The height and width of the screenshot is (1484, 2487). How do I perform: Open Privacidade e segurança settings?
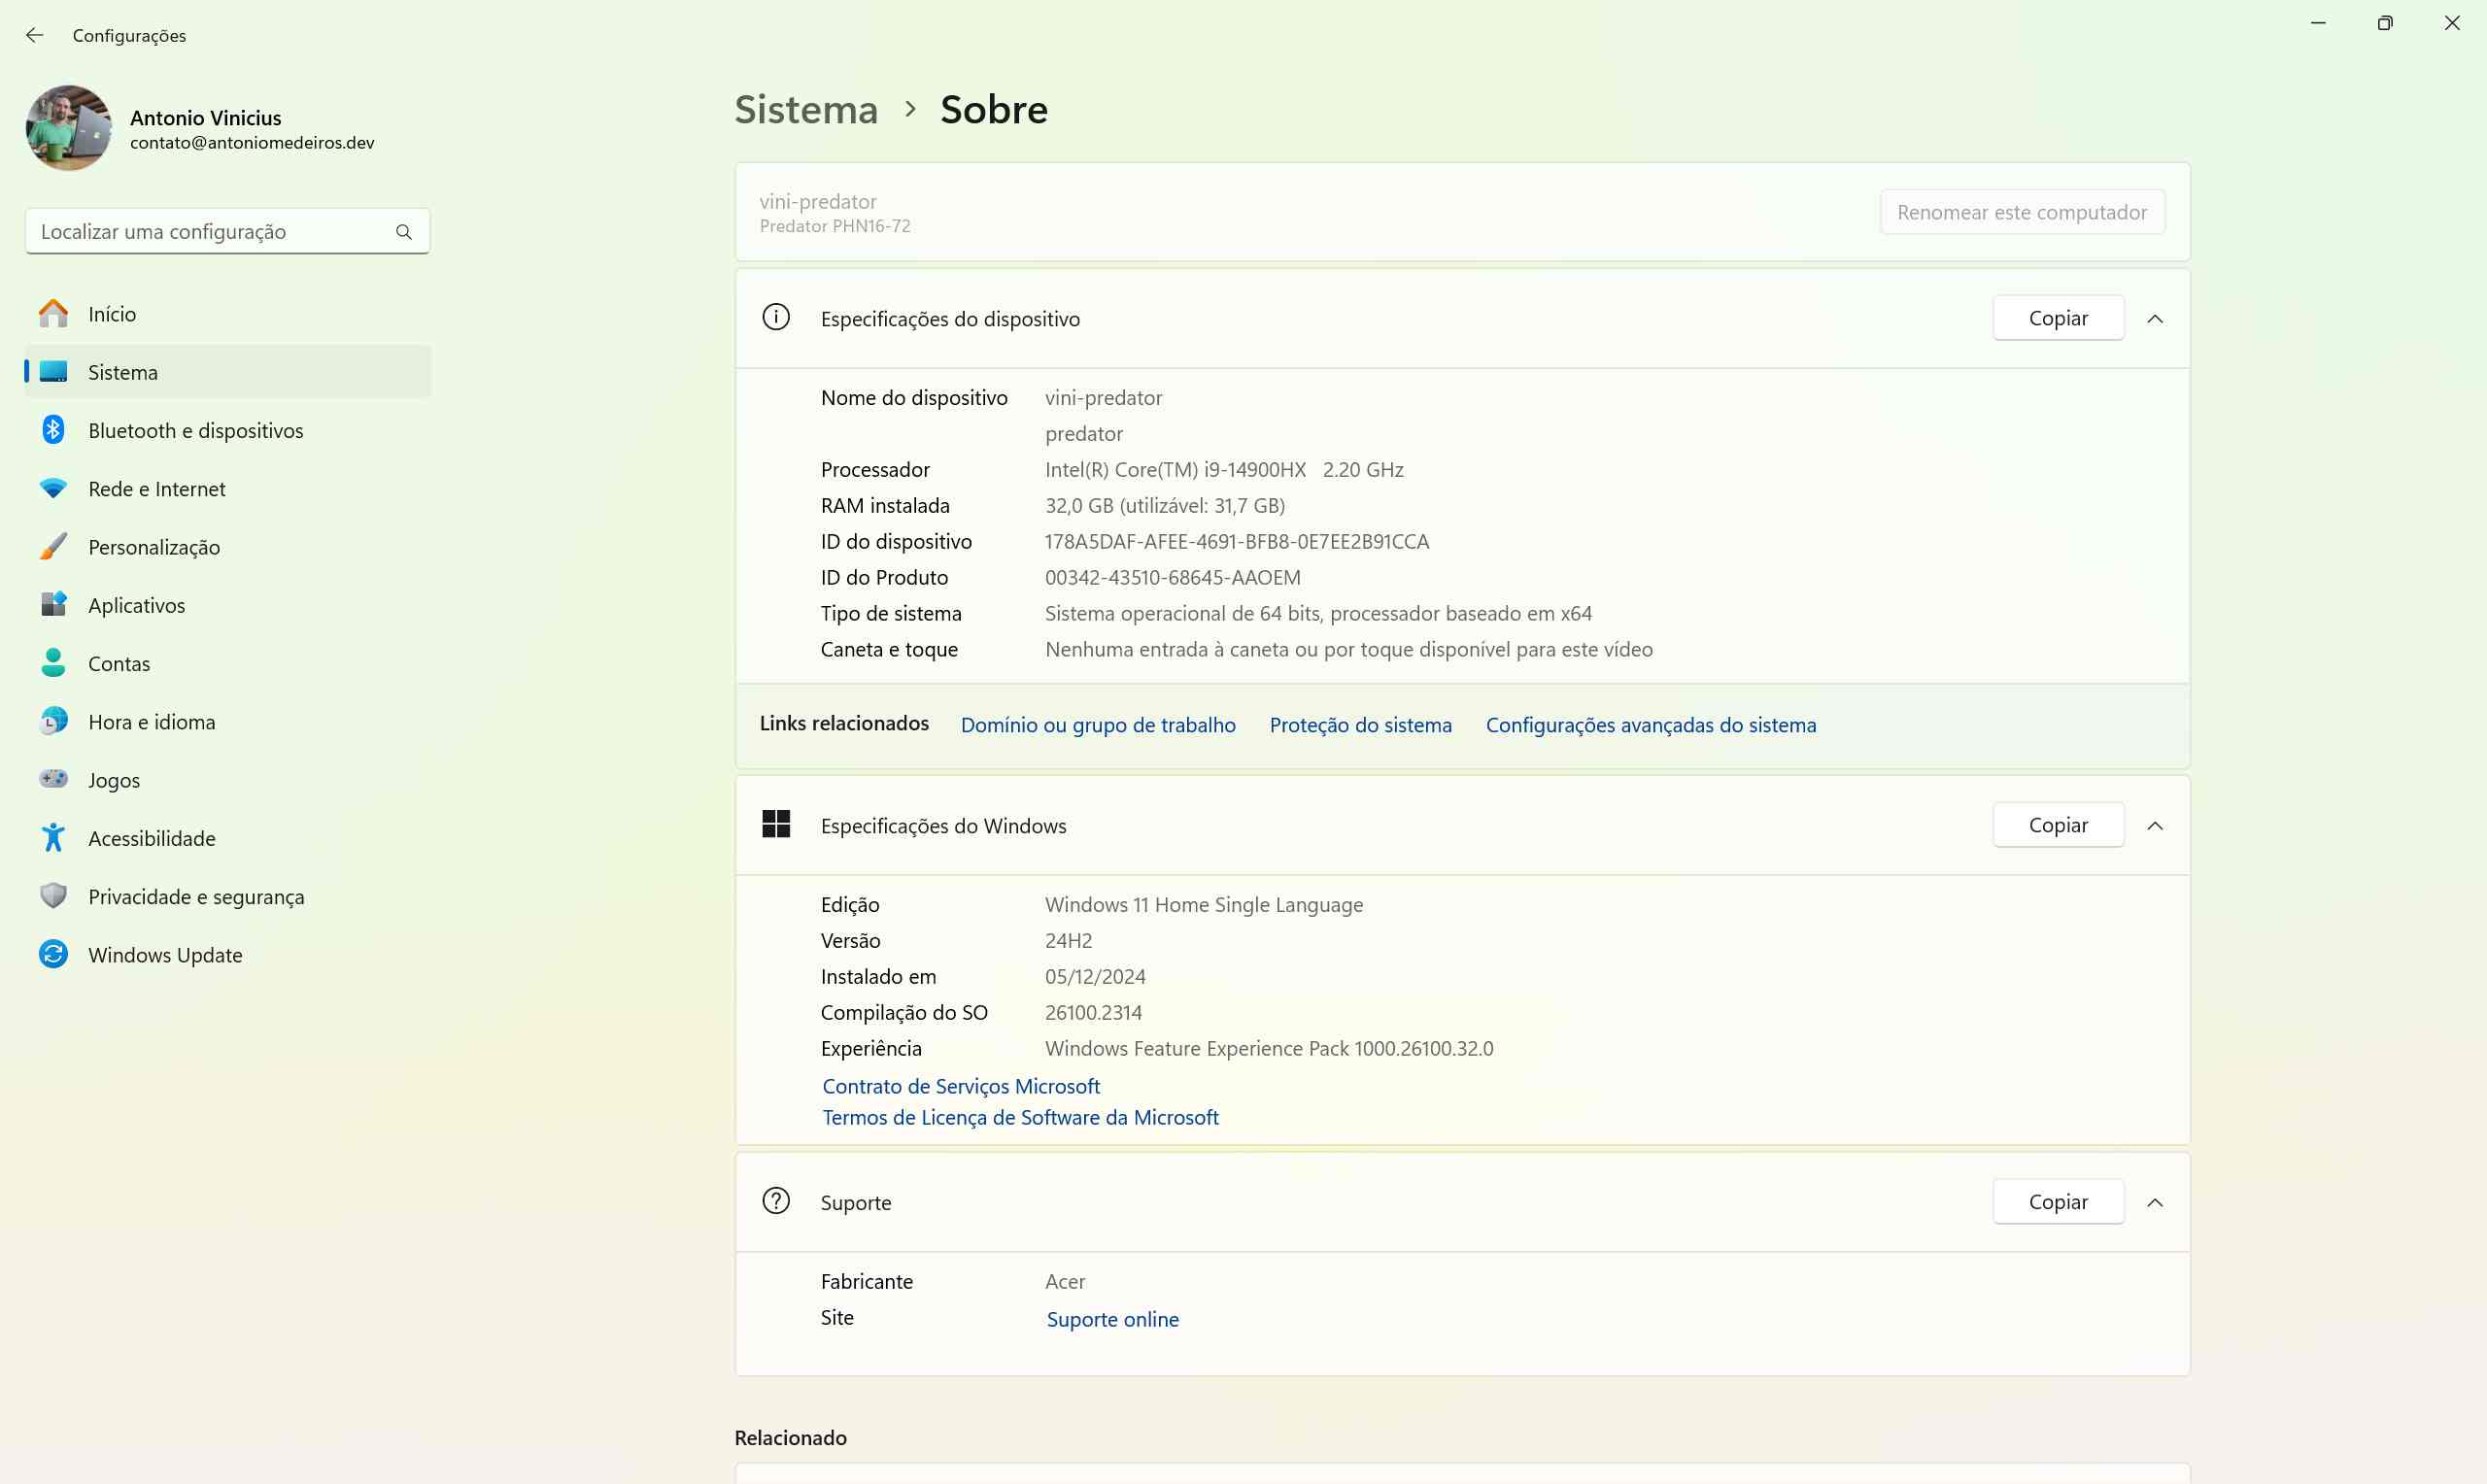228,896
